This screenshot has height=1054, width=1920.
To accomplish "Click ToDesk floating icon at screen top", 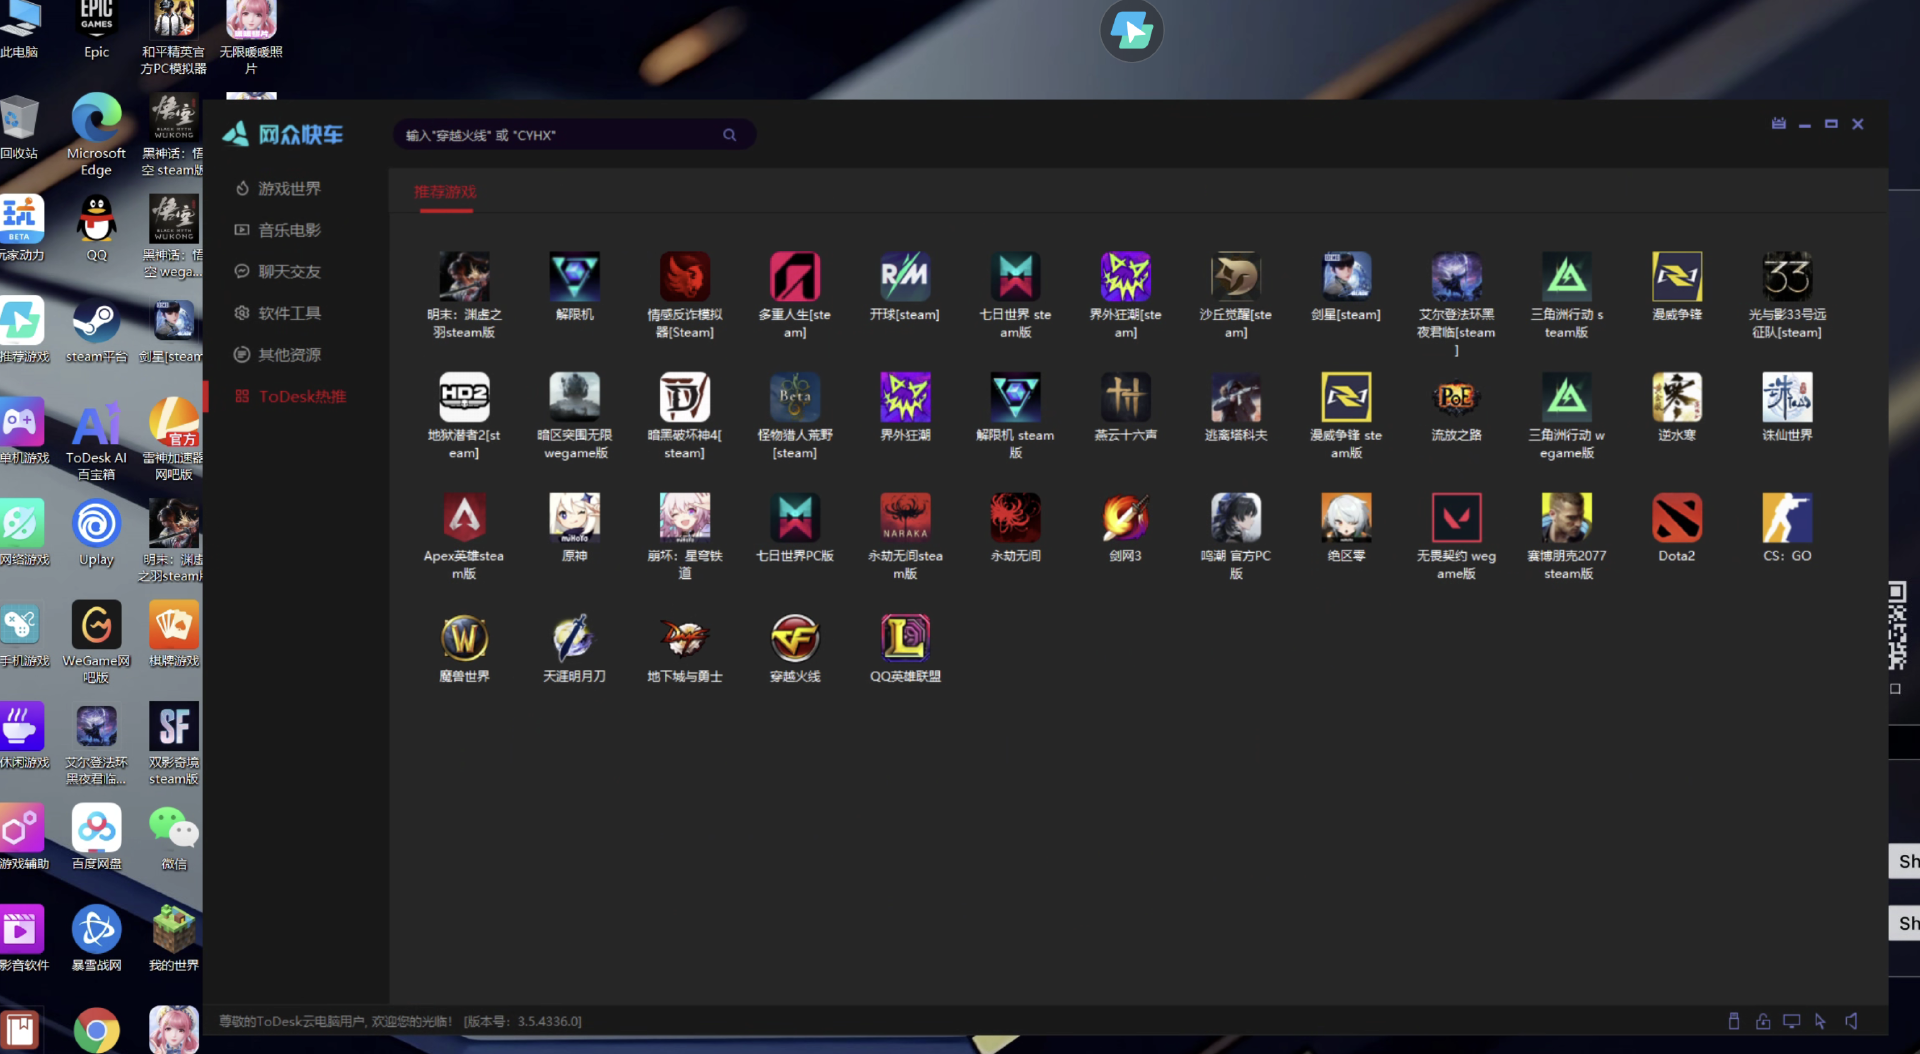I will [1131, 31].
